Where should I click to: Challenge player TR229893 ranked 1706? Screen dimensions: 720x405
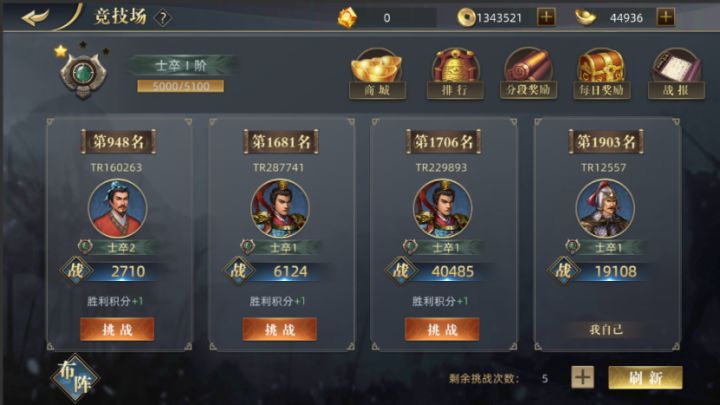pyautogui.click(x=442, y=329)
